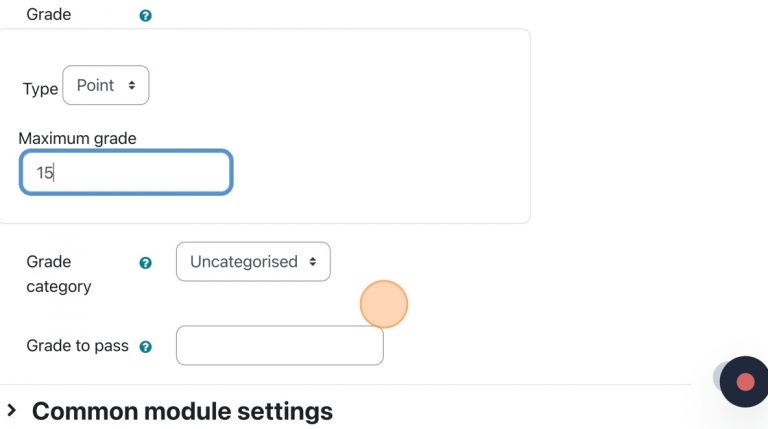768x429 pixels.
Task: Click into the Grade to pass field
Action: click(x=279, y=346)
